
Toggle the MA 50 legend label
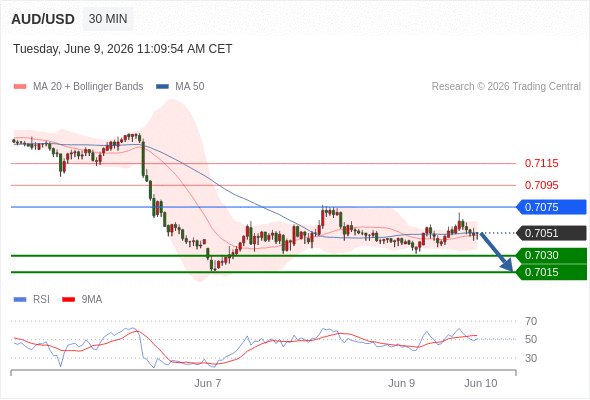pos(190,87)
